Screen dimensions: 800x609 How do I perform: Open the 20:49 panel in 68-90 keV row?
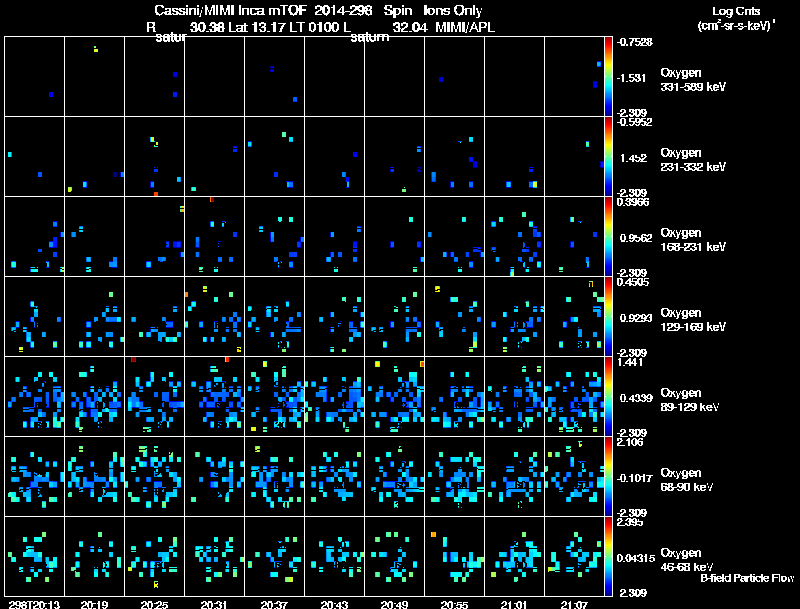click(x=394, y=476)
